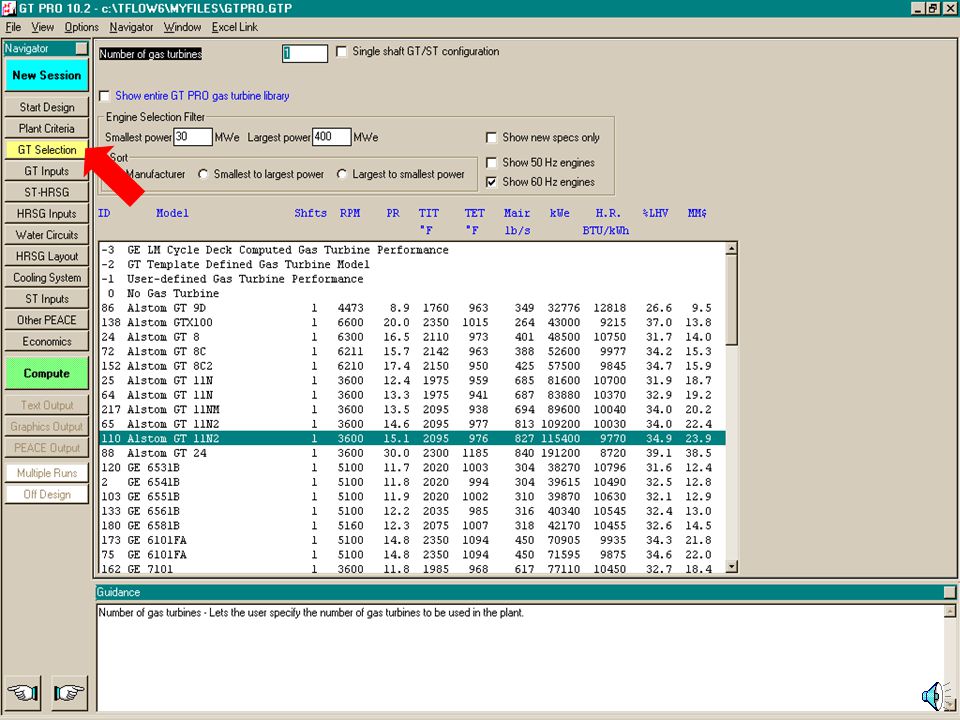Open ST-HRSG section
The height and width of the screenshot is (720, 960).
pos(47,192)
